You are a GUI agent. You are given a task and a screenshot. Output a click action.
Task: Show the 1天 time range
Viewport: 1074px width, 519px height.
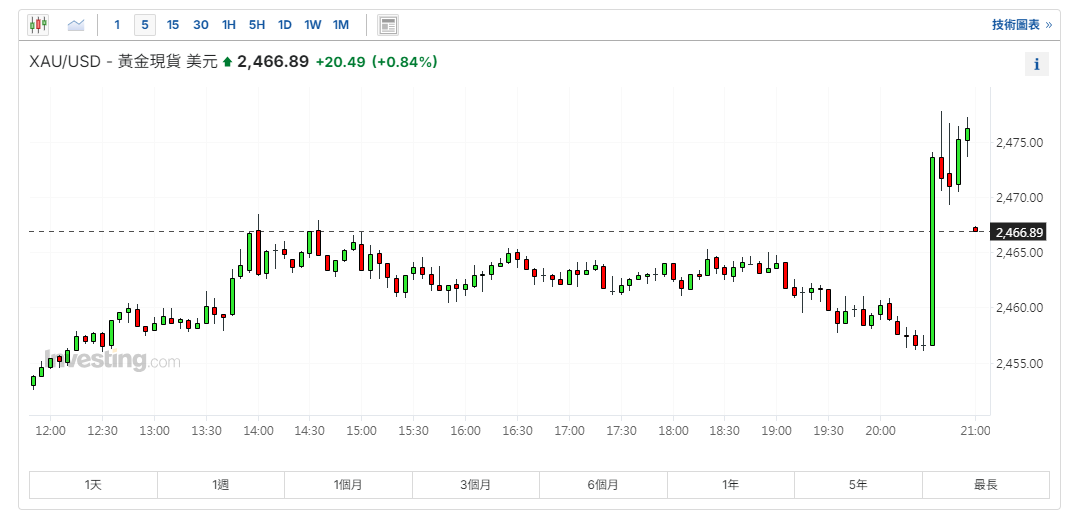pos(93,485)
